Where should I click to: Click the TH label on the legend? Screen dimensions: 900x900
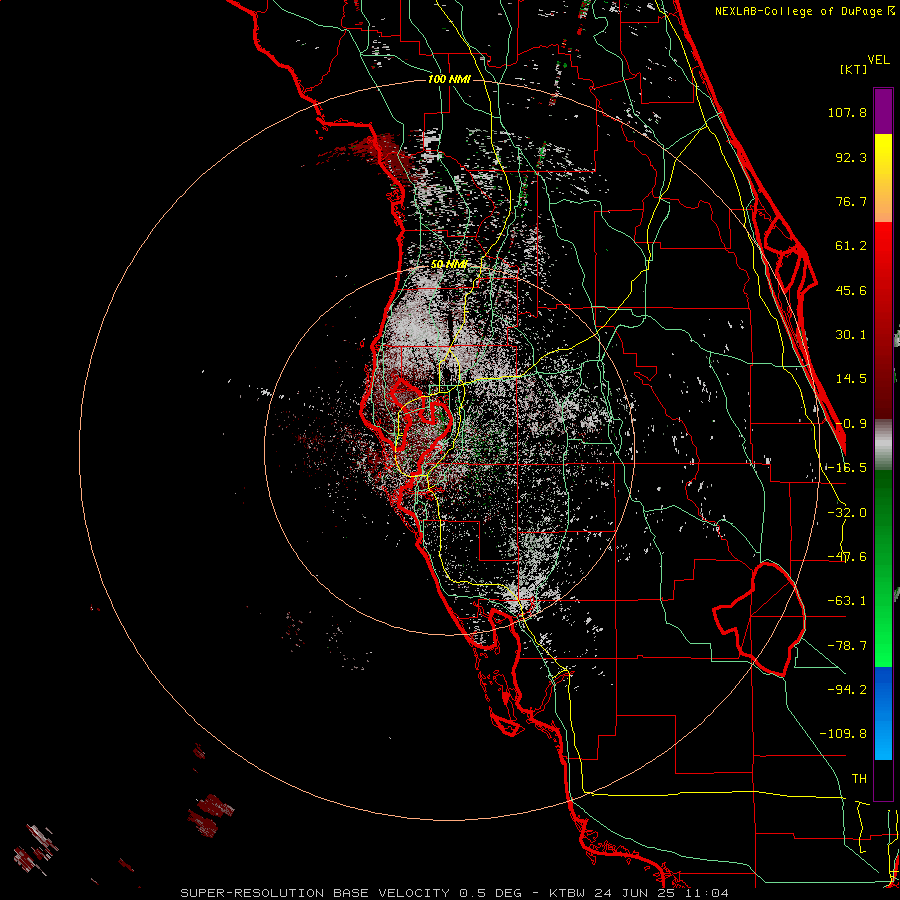coord(859,778)
